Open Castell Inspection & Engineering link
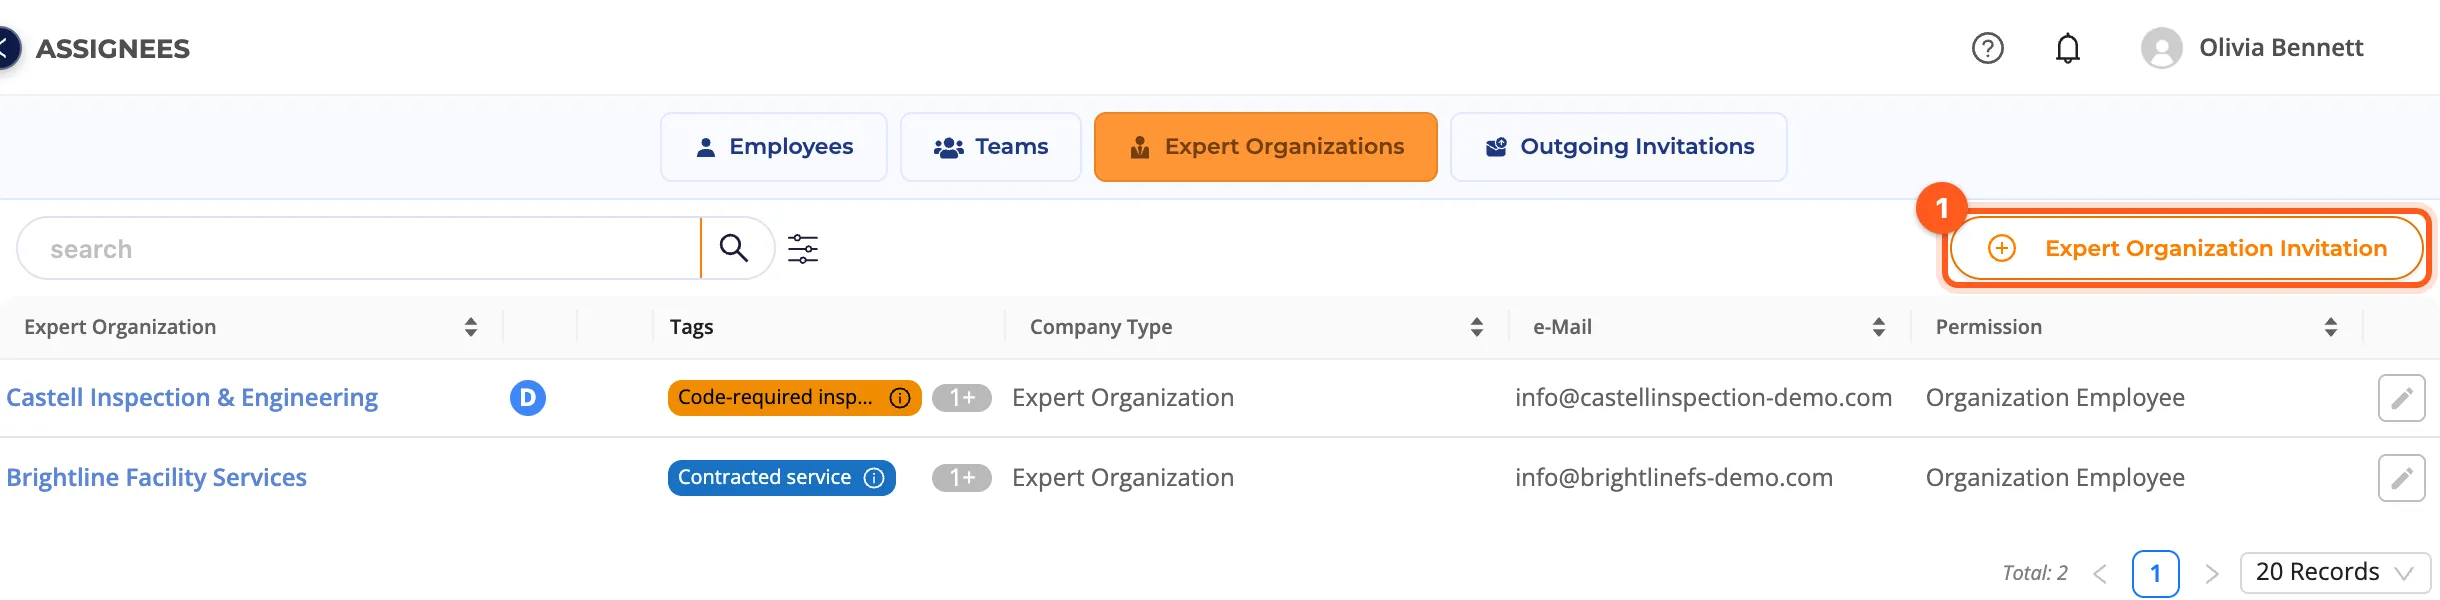 [192, 398]
